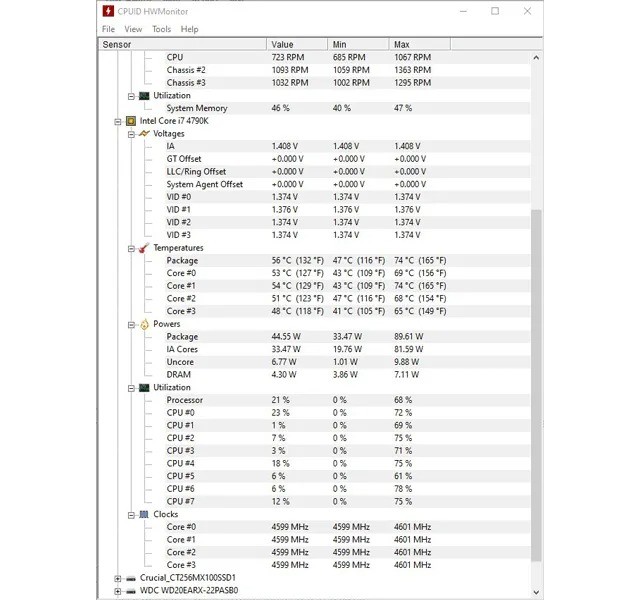Click the 44.55 W package power value
Viewport: 640px width, 600px height.
(x=286, y=337)
